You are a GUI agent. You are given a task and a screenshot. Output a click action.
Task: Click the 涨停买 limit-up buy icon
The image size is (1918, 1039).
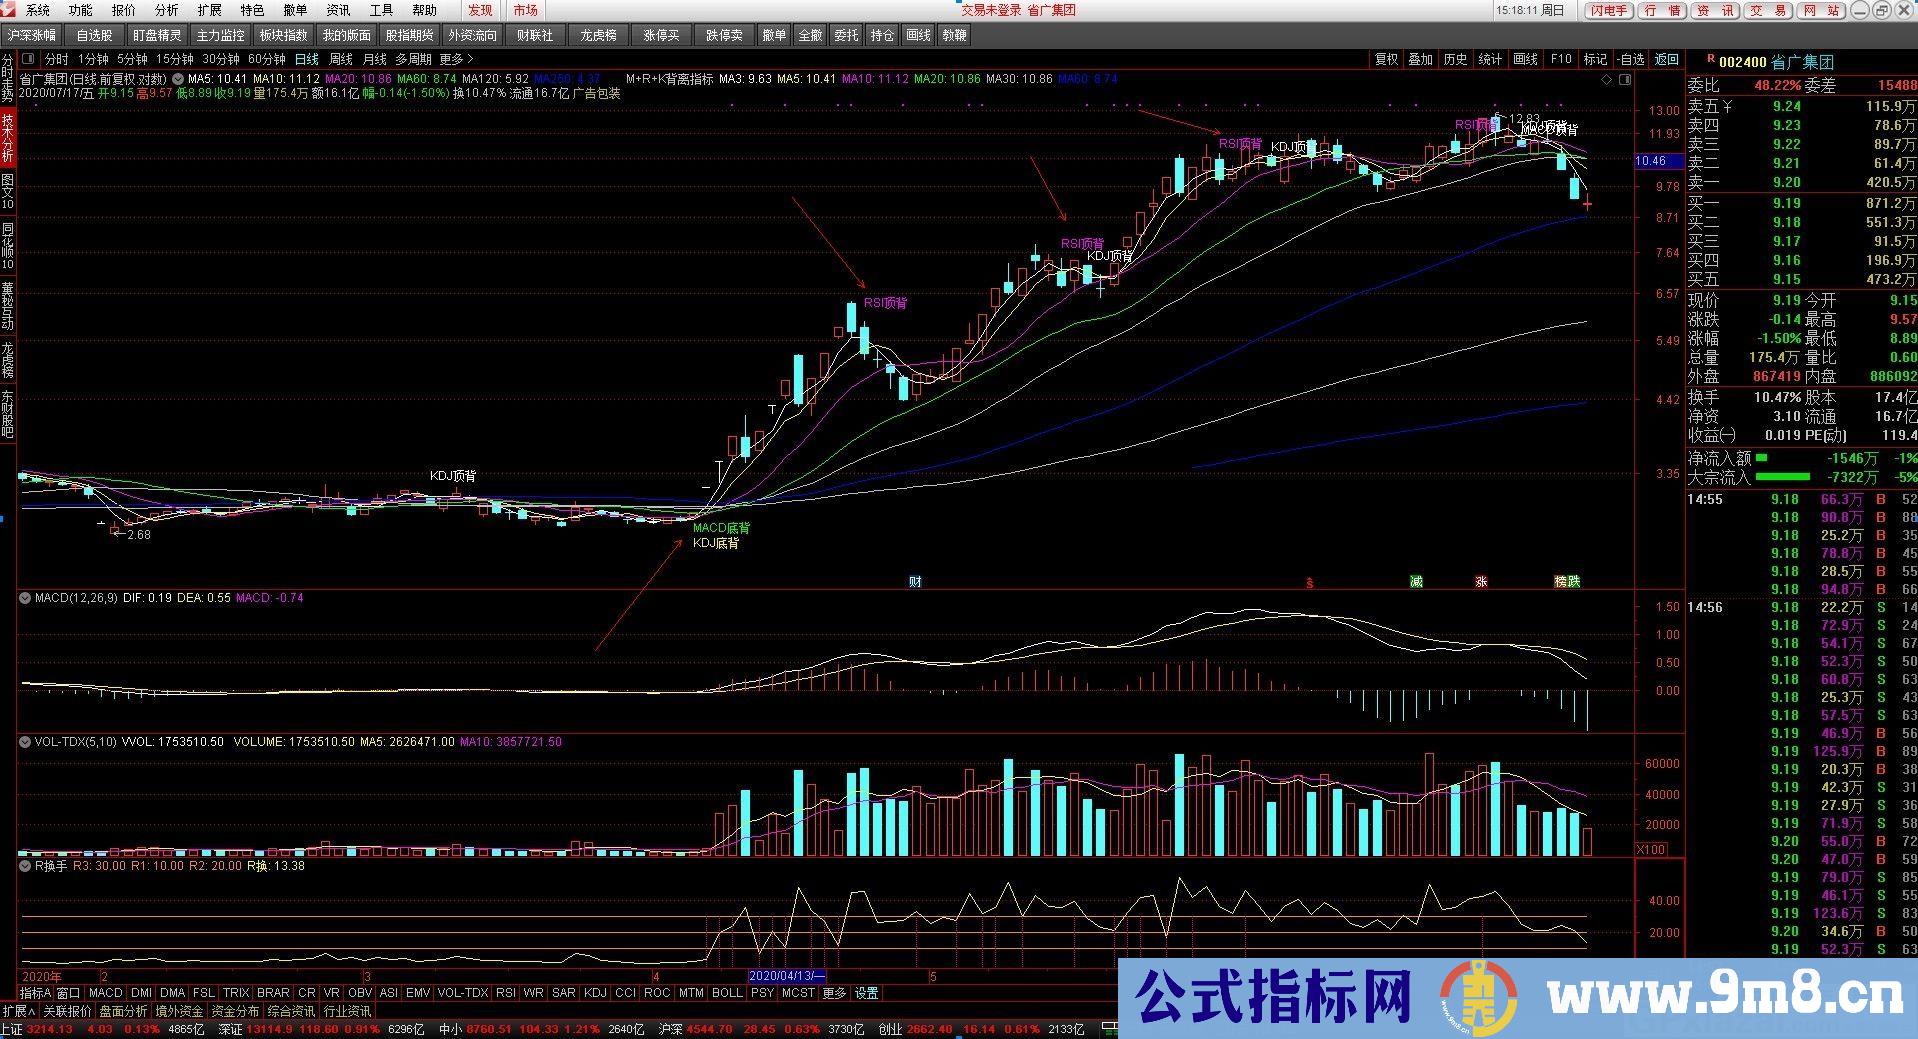tap(661, 34)
